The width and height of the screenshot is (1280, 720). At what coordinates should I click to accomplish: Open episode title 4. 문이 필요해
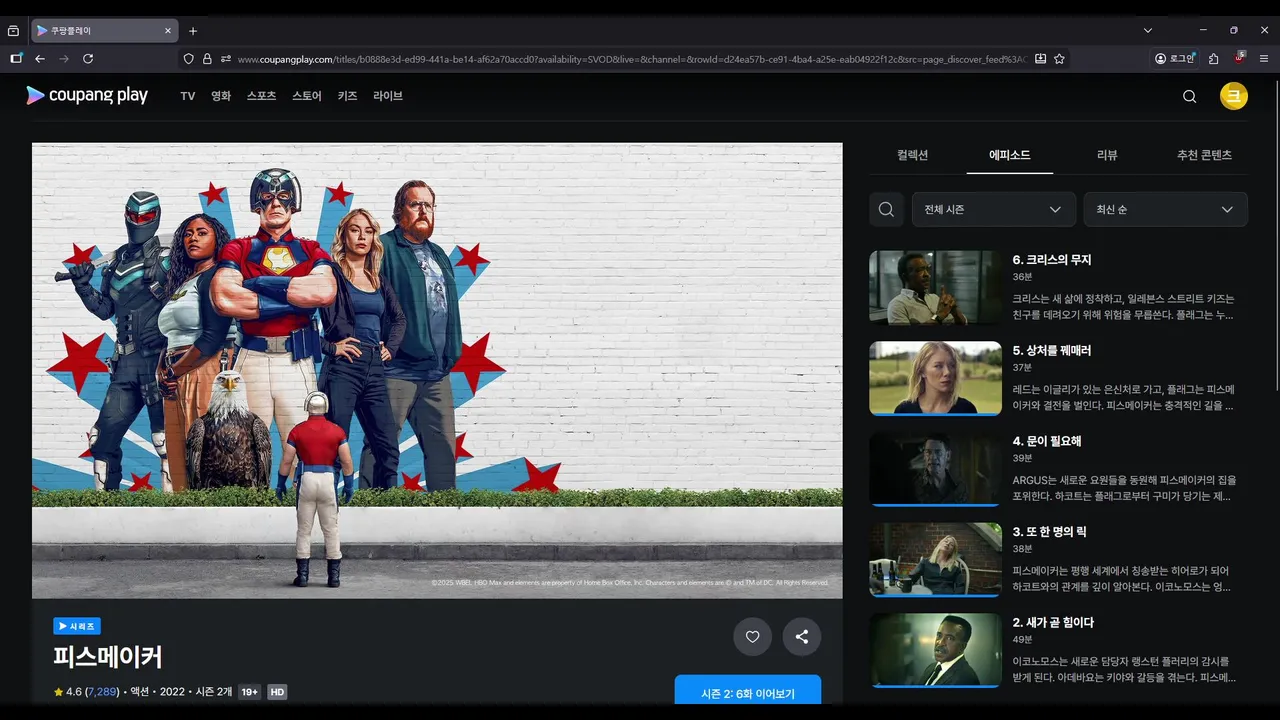[x=1047, y=441]
